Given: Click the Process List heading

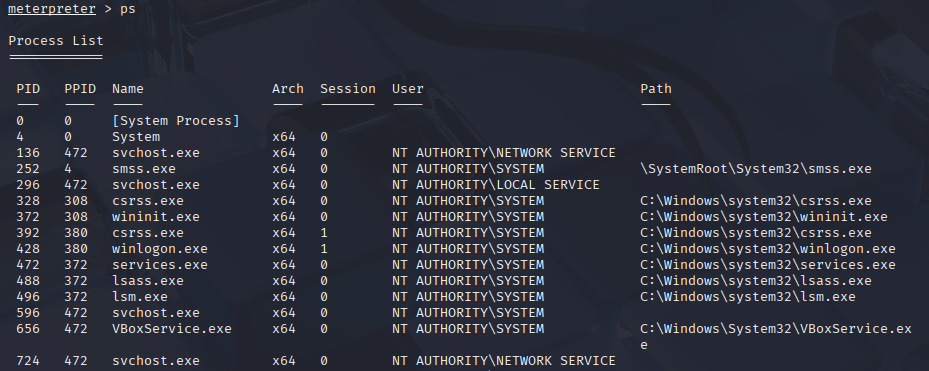Looking at the screenshot, I should tap(56, 41).
